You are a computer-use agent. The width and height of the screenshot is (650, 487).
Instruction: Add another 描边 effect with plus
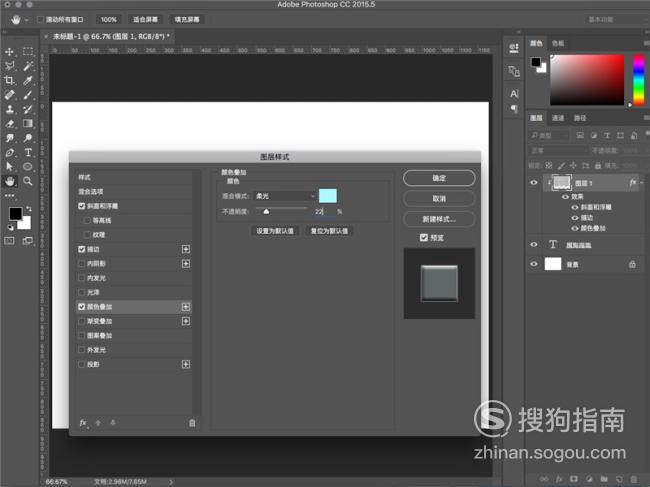coord(186,249)
